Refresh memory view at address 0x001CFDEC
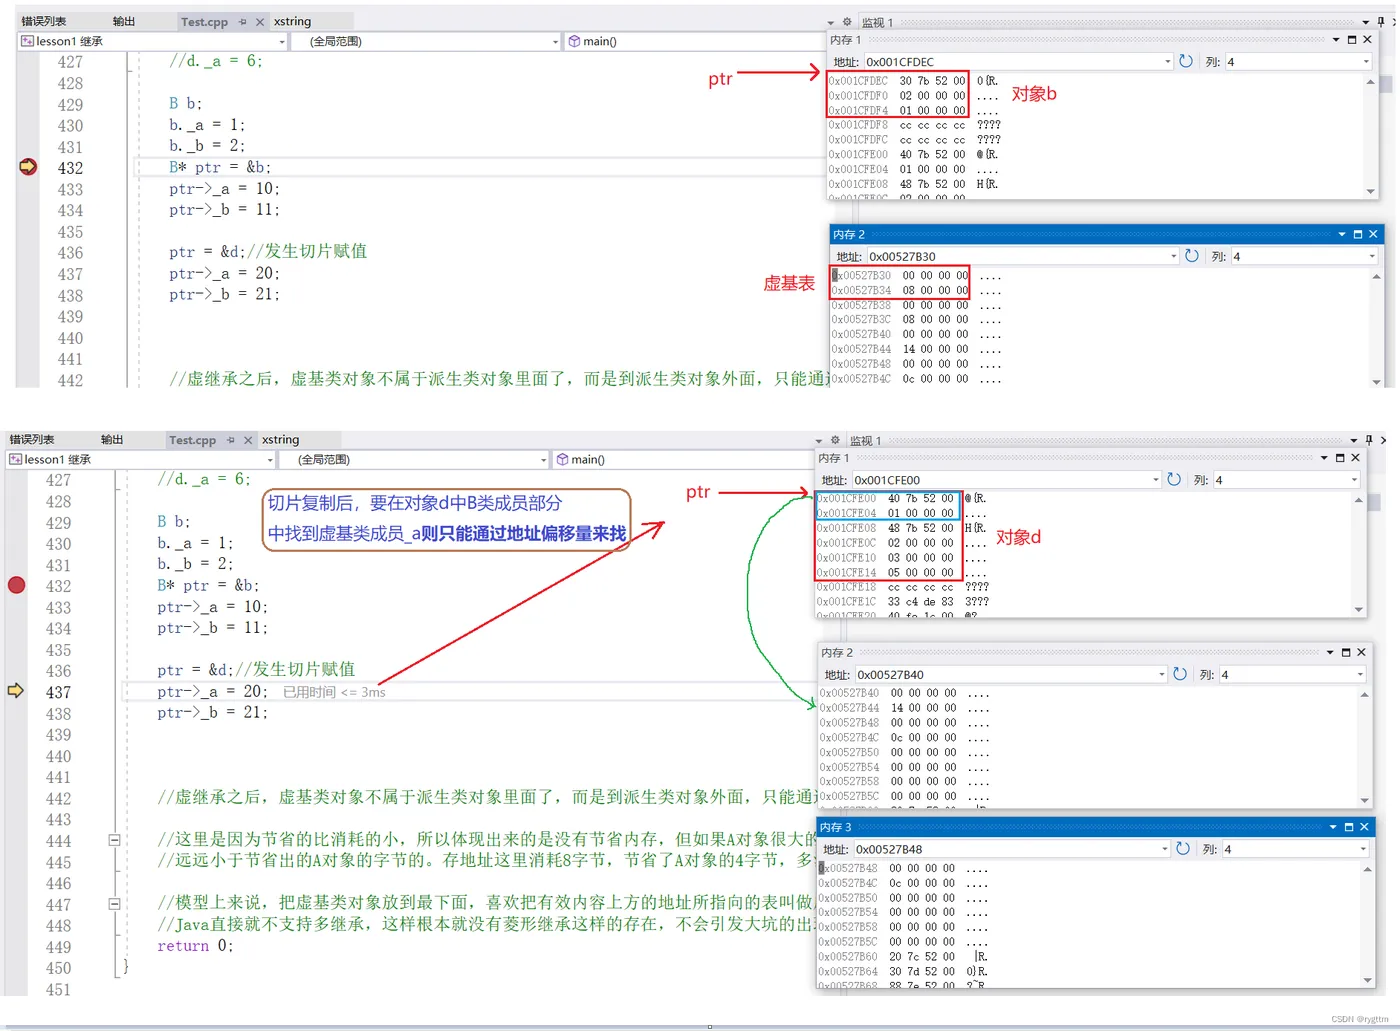 1186,61
